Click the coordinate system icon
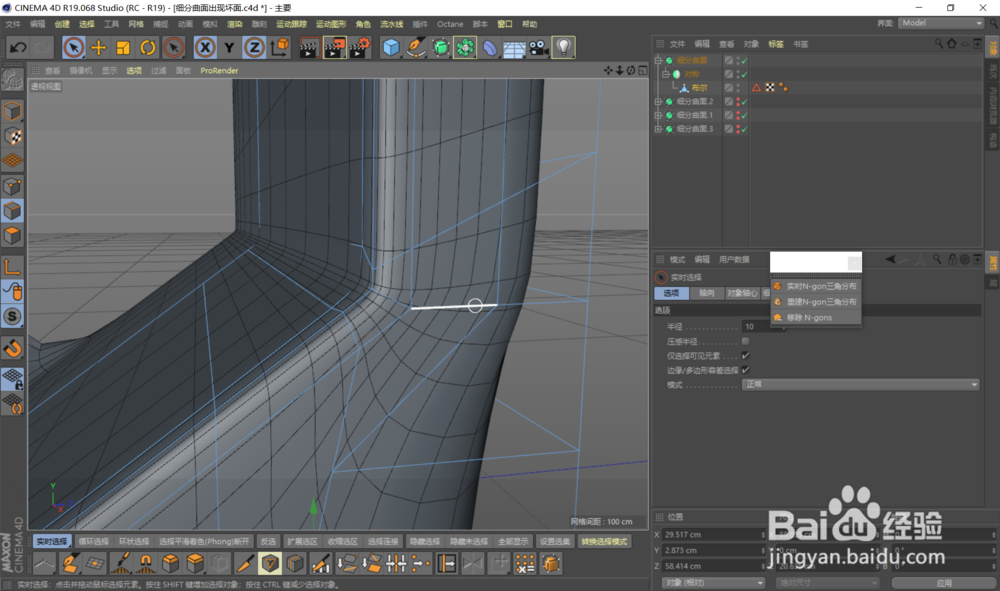 pyautogui.click(x=280, y=48)
